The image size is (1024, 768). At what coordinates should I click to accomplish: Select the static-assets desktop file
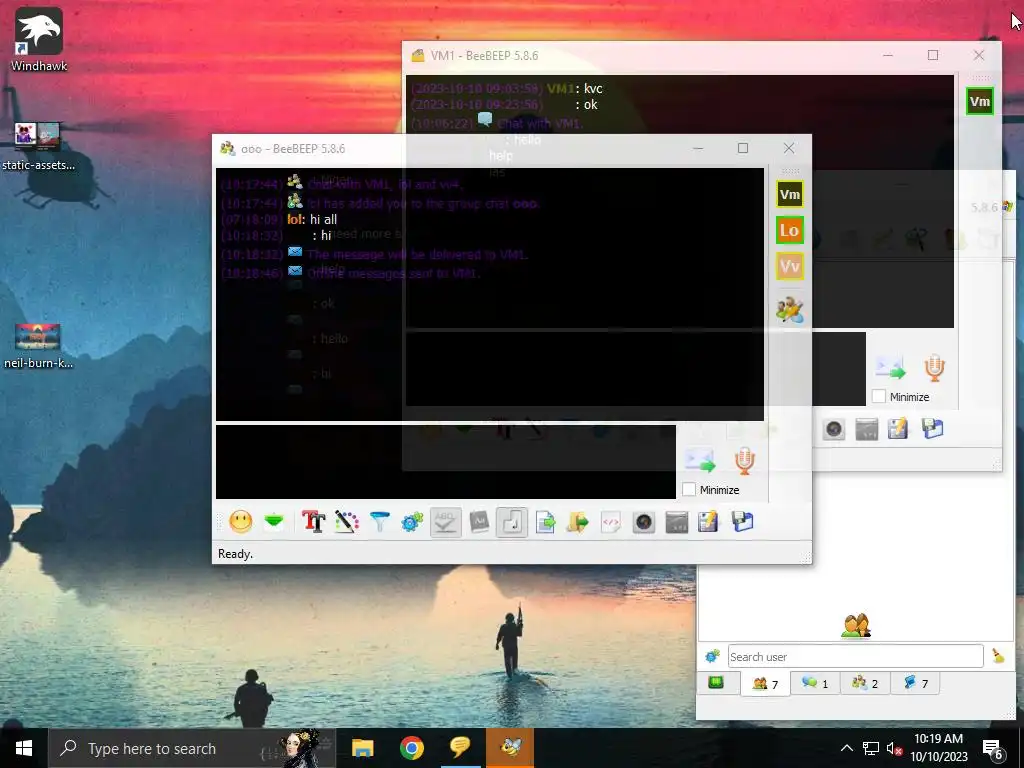click(38, 146)
